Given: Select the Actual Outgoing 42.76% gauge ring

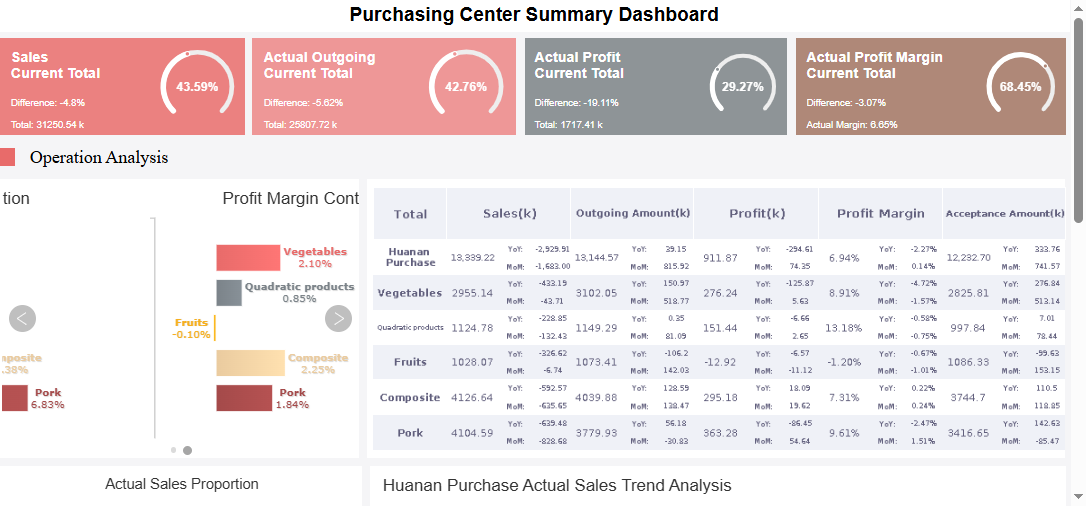Looking at the screenshot, I should tap(466, 86).
